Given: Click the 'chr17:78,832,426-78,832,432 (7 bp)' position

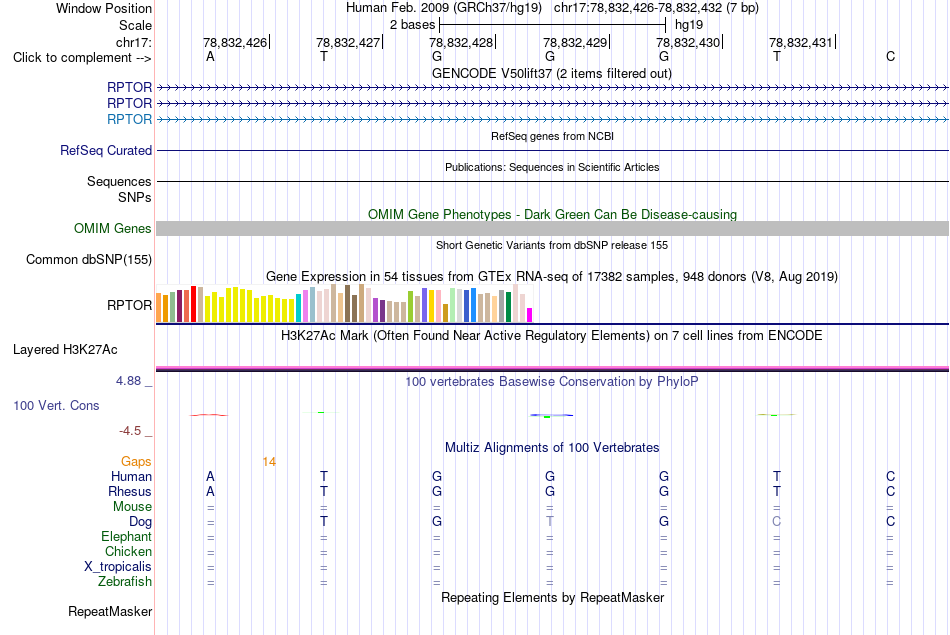Looking at the screenshot, I should [x=656, y=8].
